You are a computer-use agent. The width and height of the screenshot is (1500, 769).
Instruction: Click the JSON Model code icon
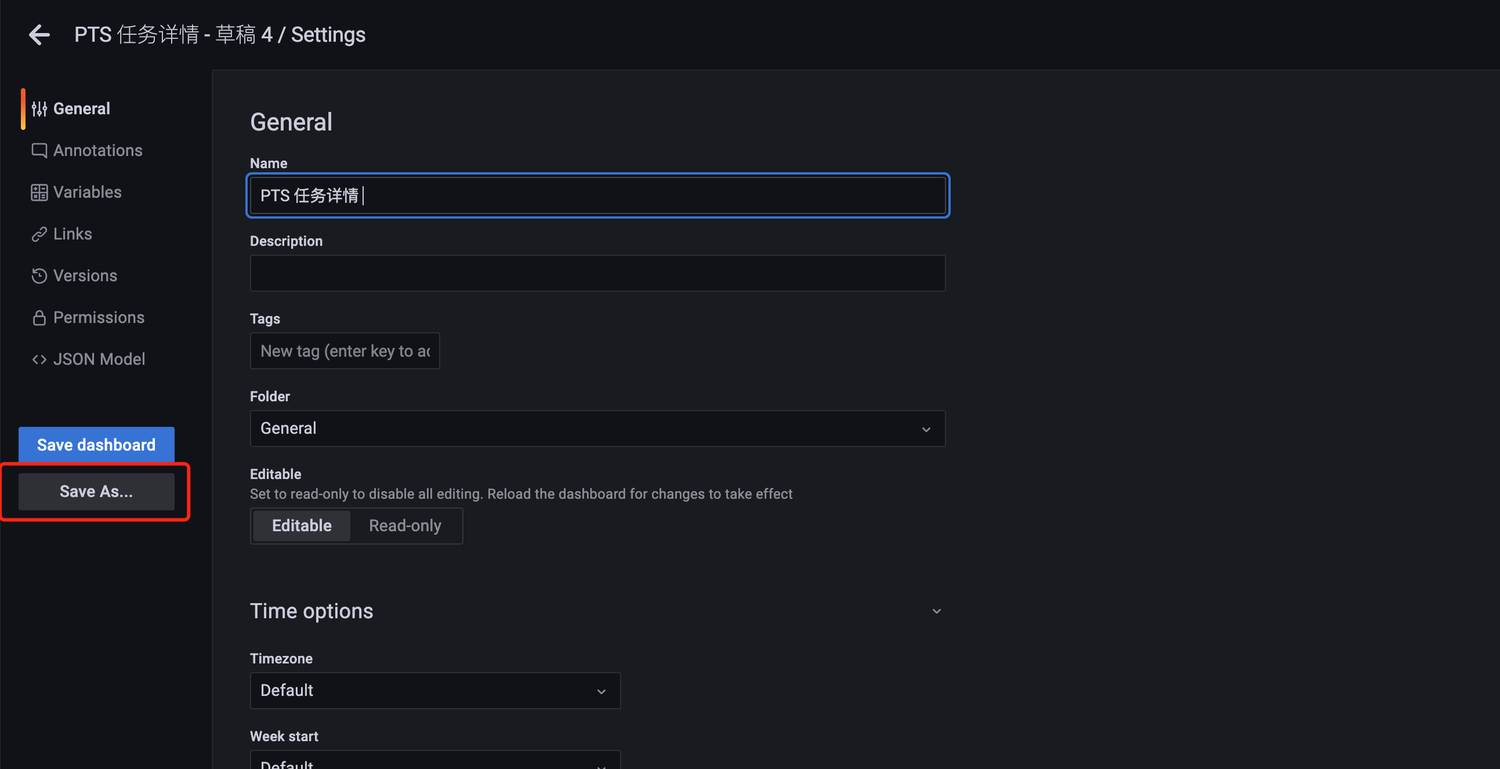pyautogui.click(x=39, y=359)
